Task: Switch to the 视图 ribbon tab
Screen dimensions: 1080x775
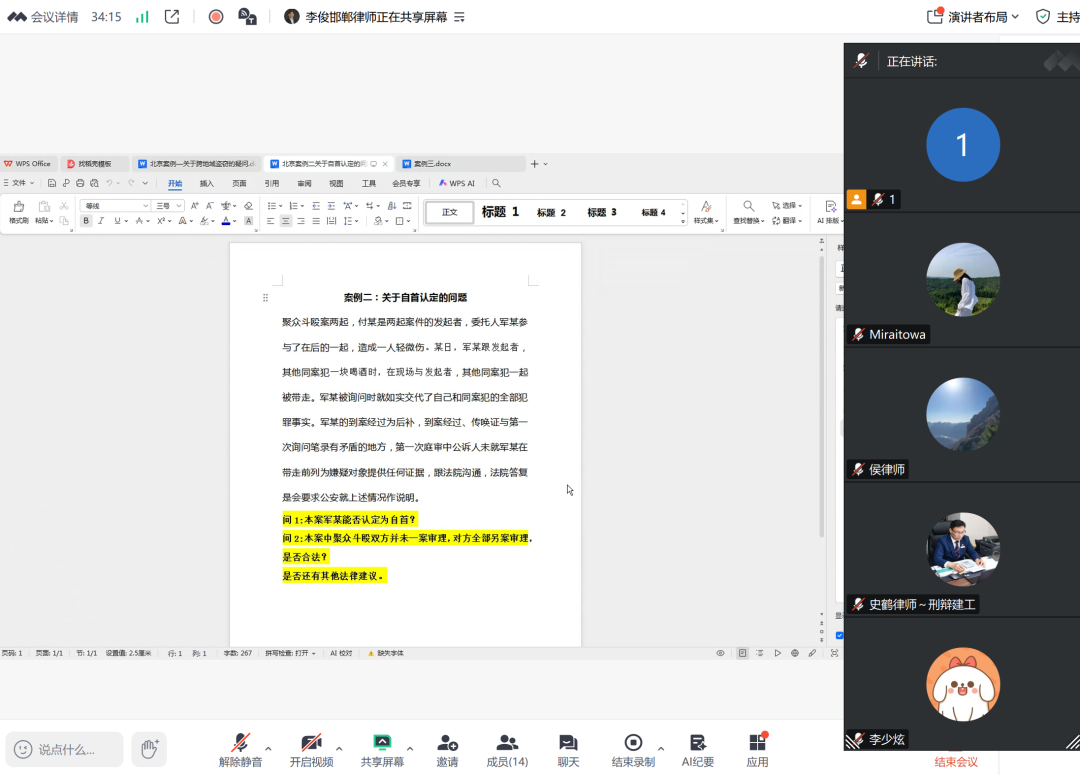Action: point(336,183)
